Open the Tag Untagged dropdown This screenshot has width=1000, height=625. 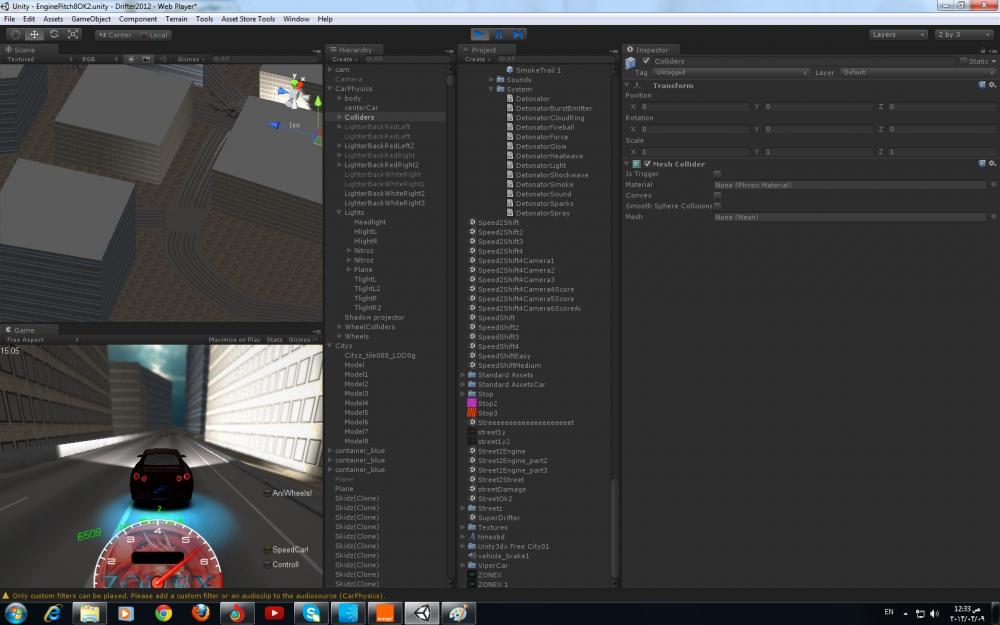[730, 73]
